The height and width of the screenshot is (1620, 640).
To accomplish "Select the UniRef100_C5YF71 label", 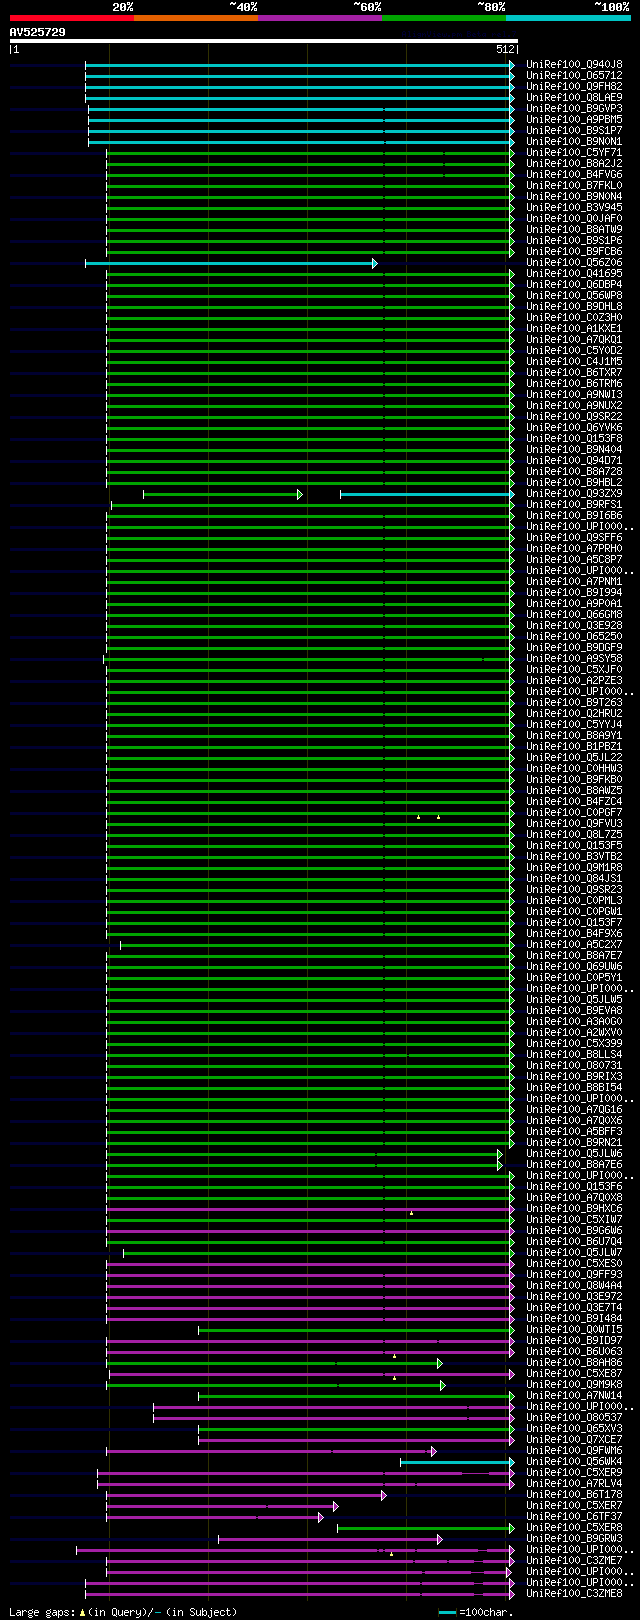I will click(x=574, y=152).
